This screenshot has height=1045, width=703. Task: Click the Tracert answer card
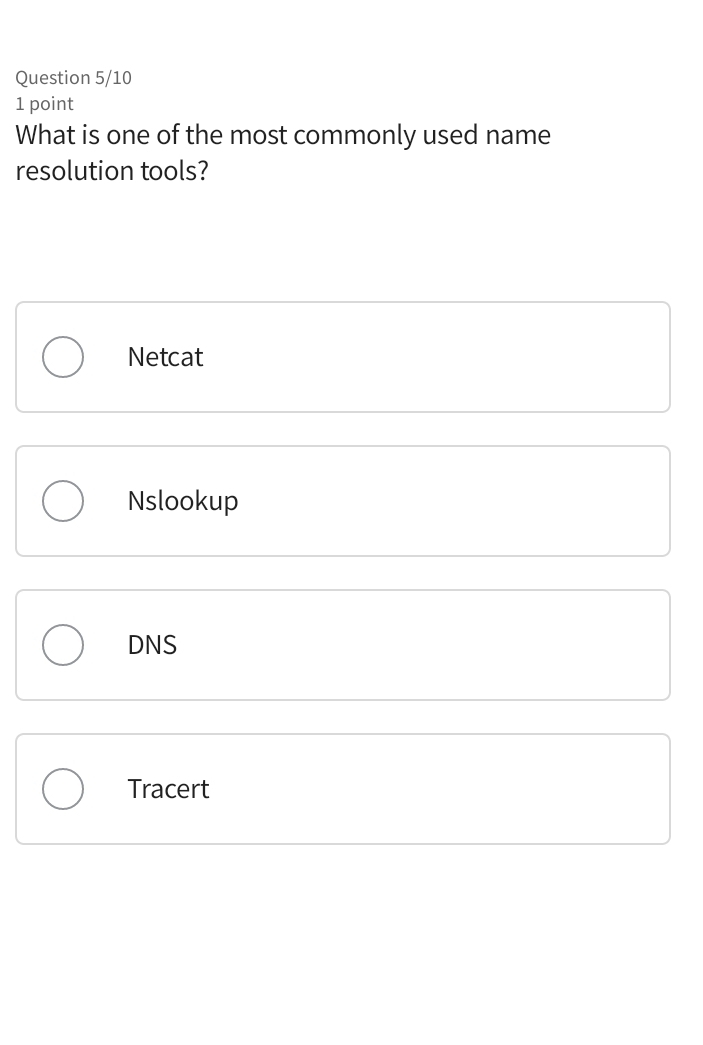point(343,788)
